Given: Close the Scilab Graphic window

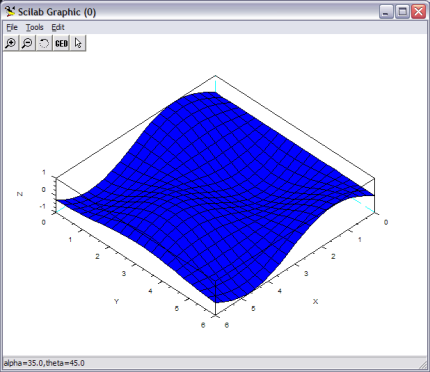Looking at the screenshot, I should [x=418, y=12].
